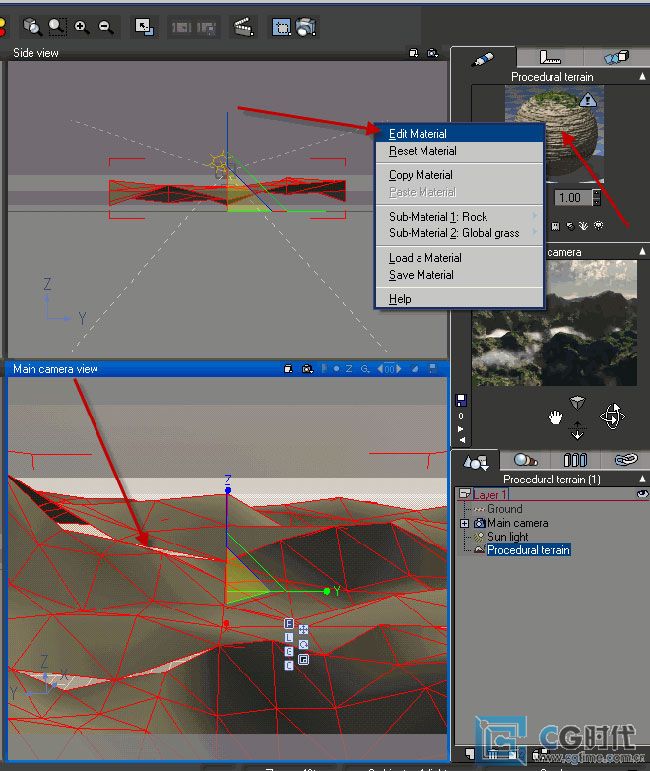Select the render area tool
Image resolution: width=650 pixels, height=771 pixels.
(282, 27)
